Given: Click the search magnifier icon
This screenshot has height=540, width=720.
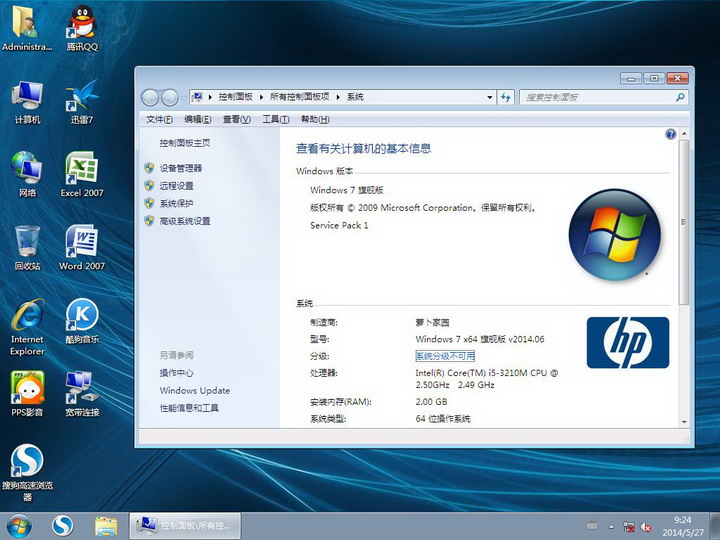Looking at the screenshot, I should 680,97.
